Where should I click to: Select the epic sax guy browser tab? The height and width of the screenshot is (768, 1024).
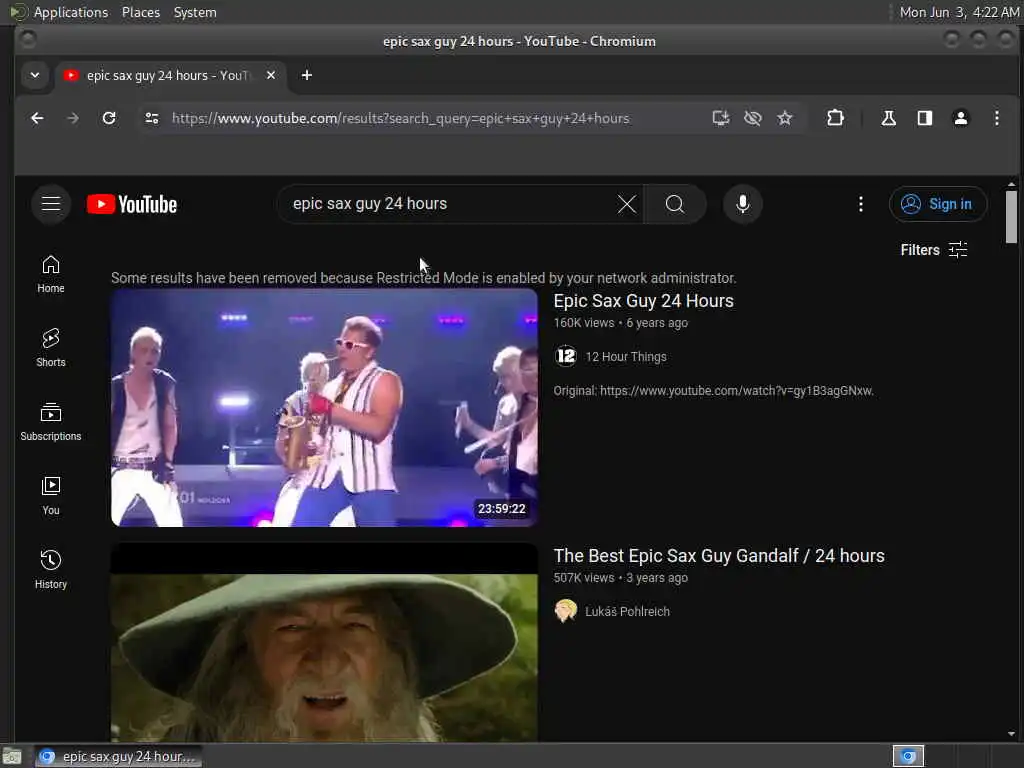coord(170,75)
